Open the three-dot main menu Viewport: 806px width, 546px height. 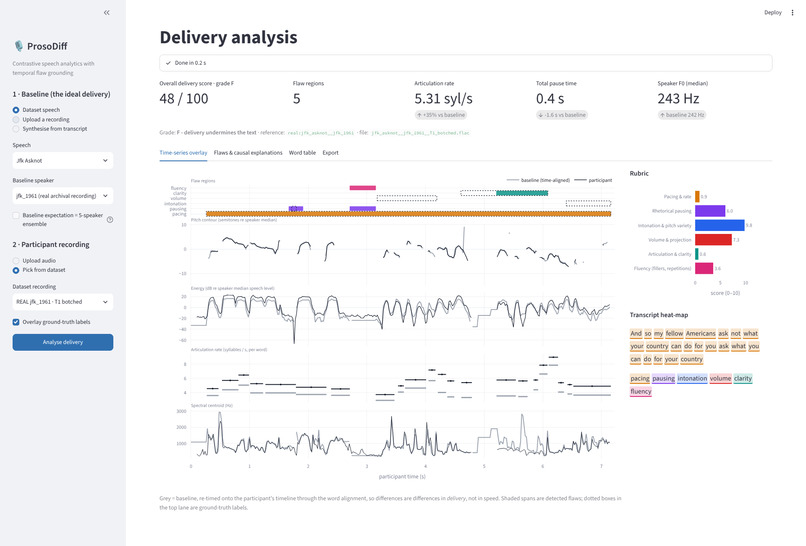point(792,12)
